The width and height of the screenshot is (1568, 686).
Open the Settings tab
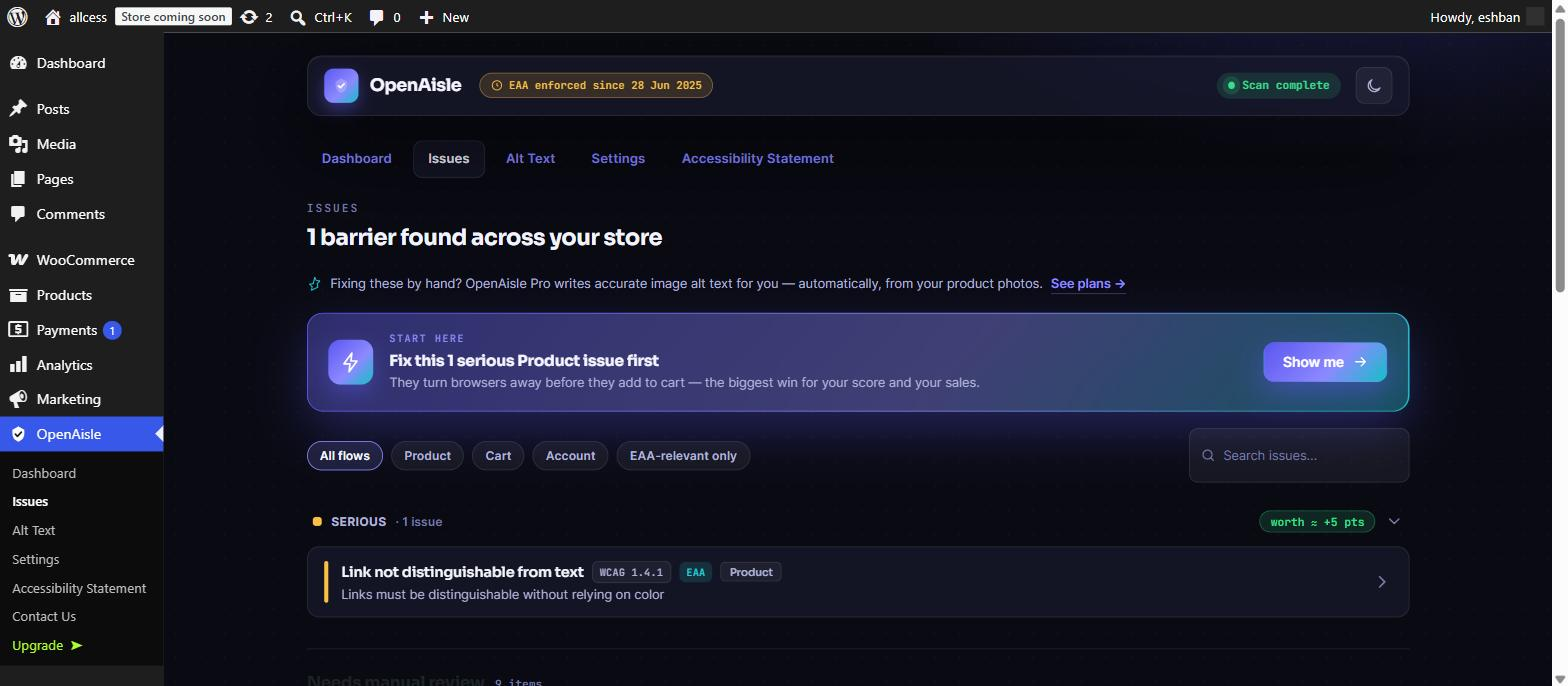click(x=618, y=159)
